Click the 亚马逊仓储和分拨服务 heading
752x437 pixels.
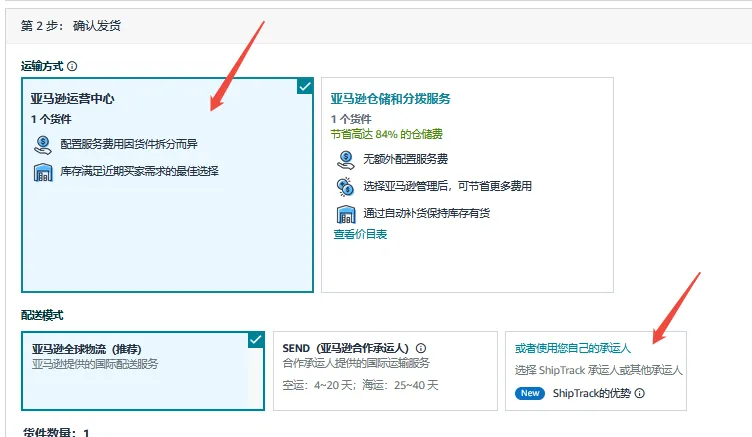point(390,99)
